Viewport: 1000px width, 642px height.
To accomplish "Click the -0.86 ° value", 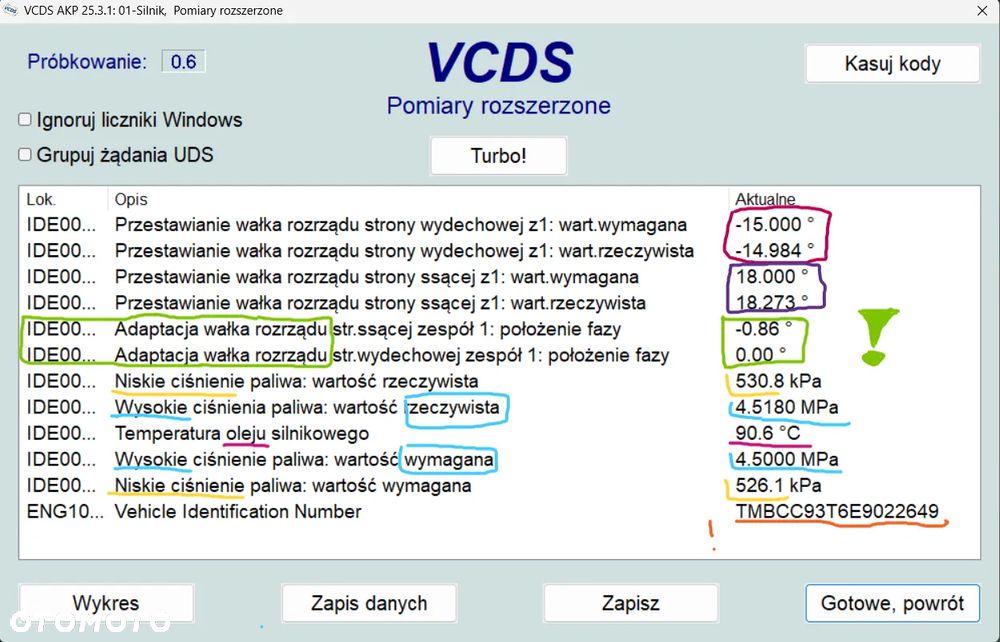I will [763, 329].
